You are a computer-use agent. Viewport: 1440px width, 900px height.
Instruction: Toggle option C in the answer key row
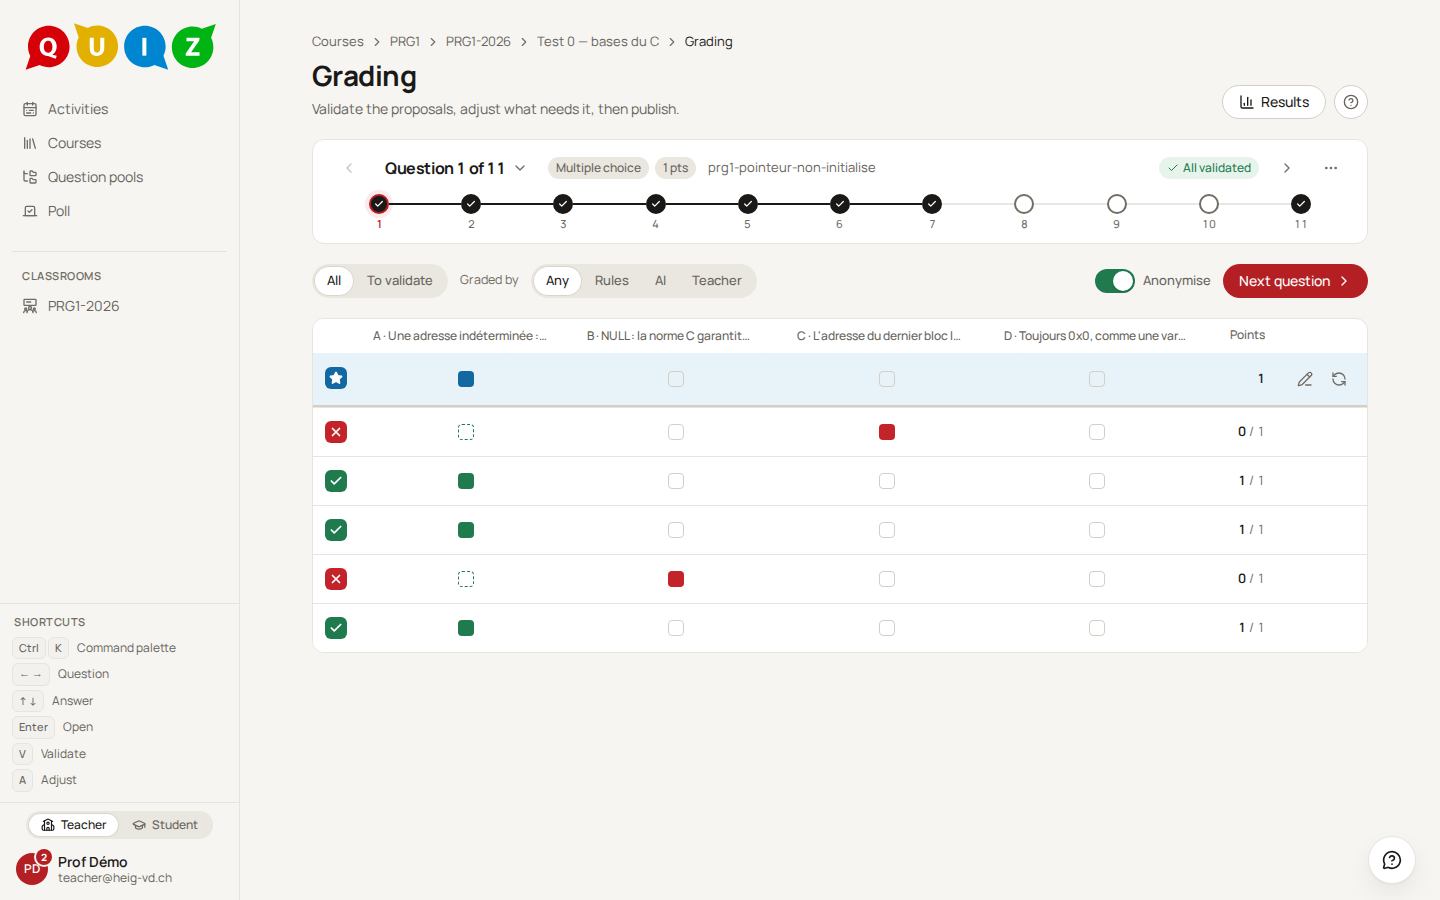tap(887, 379)
